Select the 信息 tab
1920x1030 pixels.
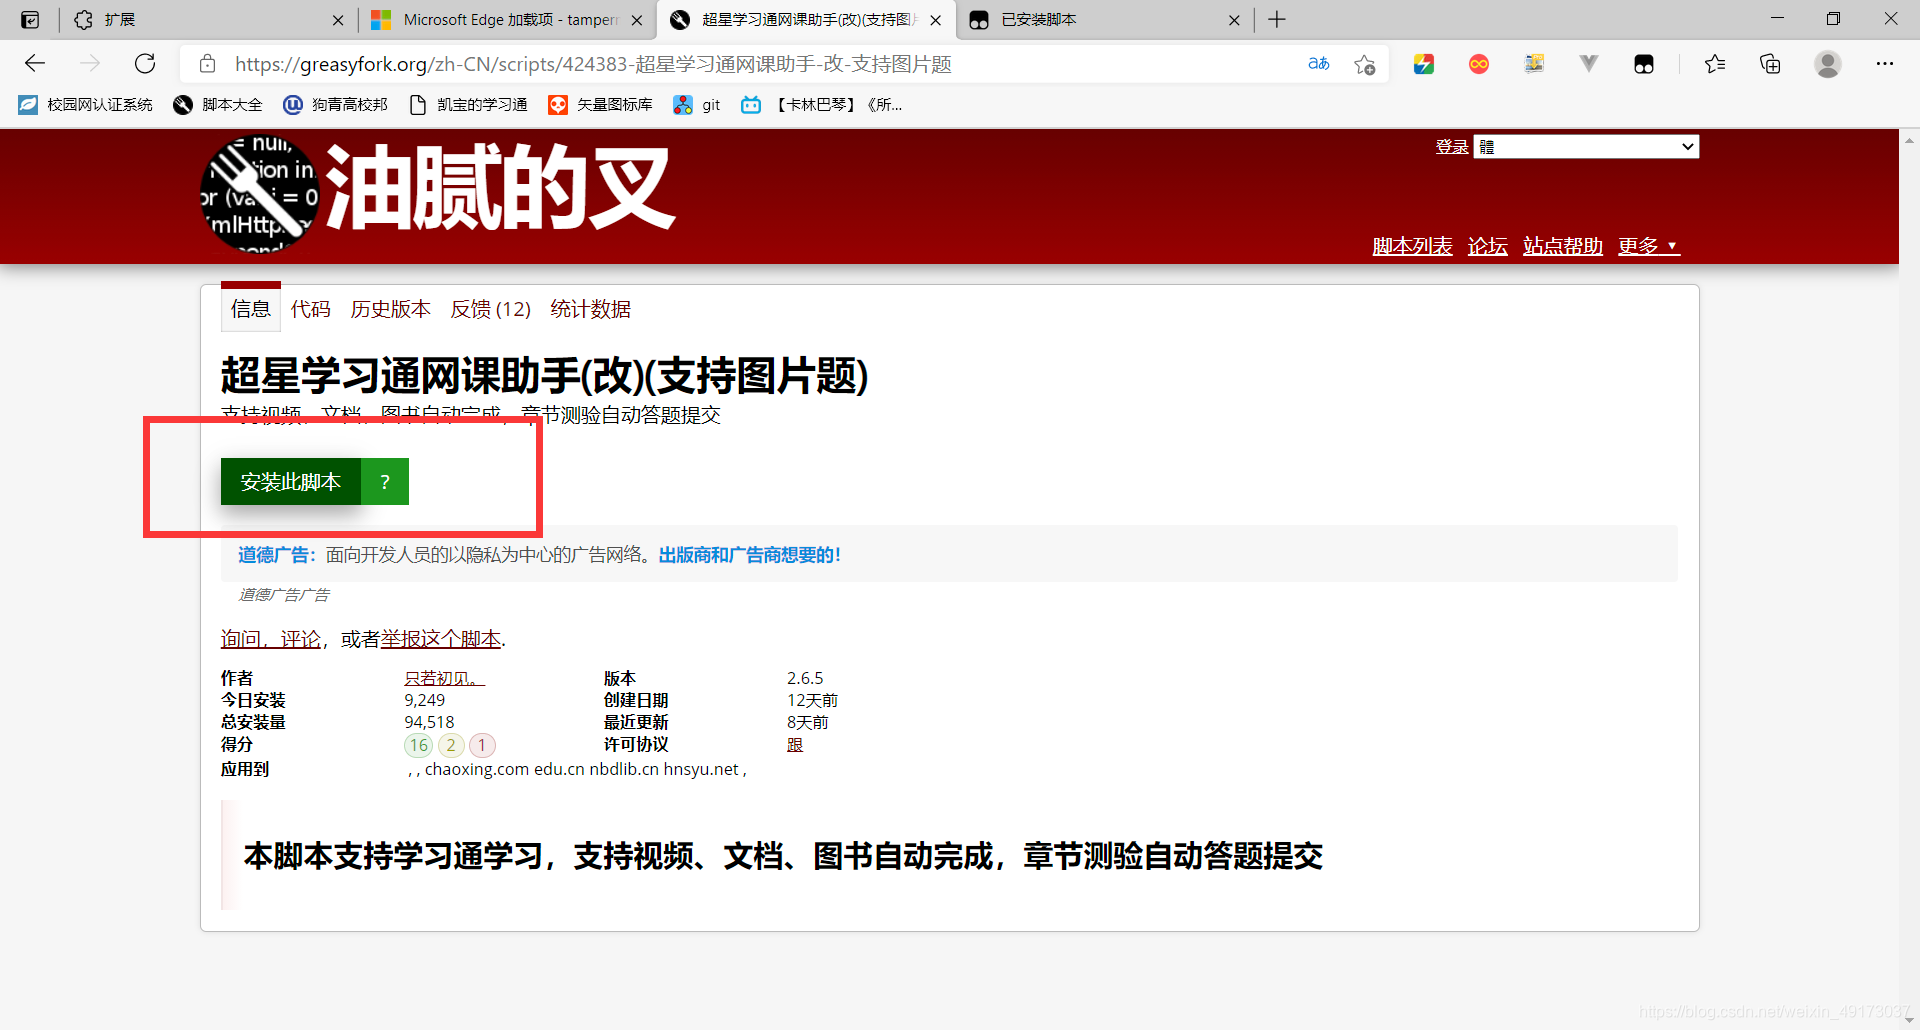pos(251,309)
